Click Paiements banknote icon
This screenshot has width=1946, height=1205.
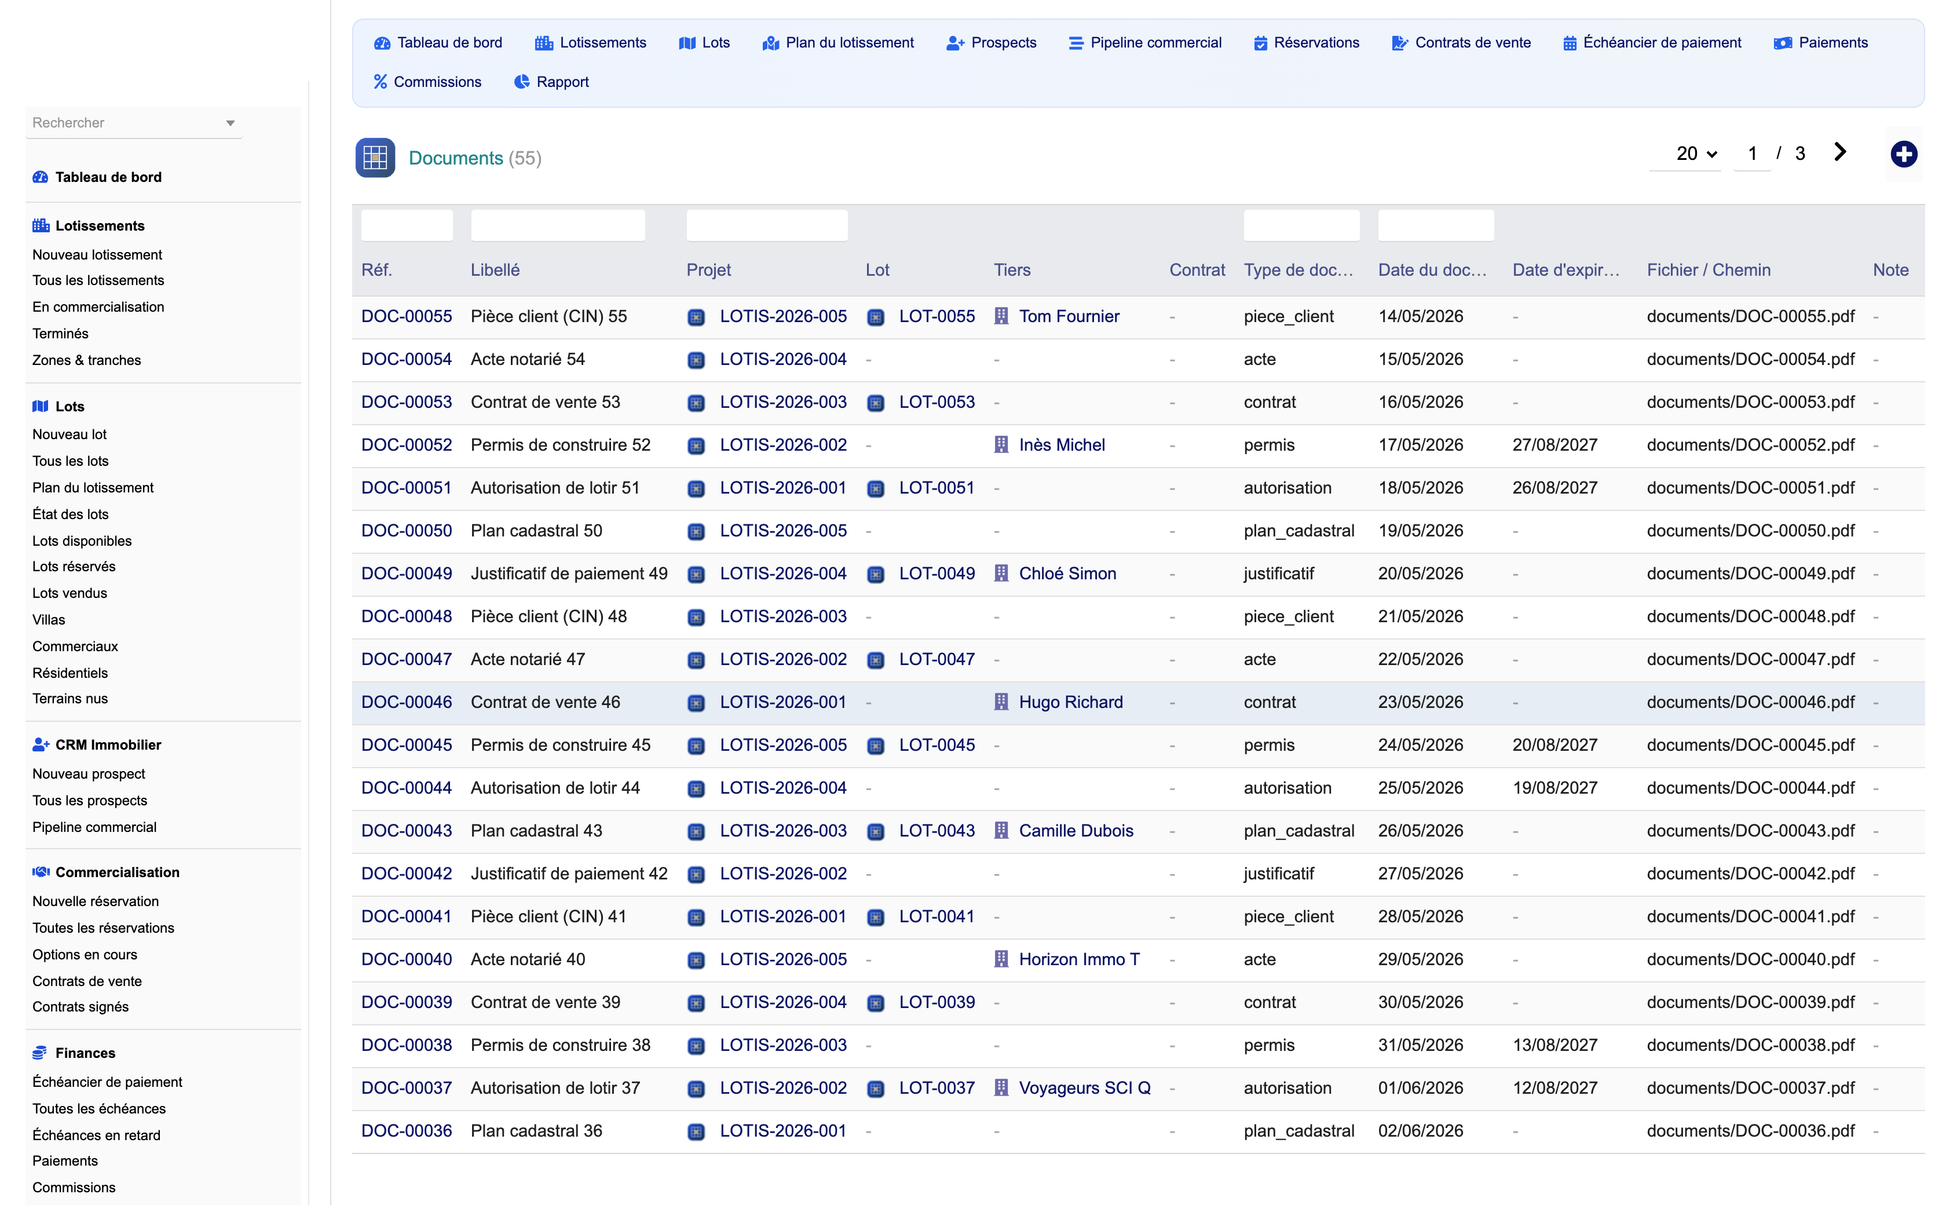(1783, 43)
